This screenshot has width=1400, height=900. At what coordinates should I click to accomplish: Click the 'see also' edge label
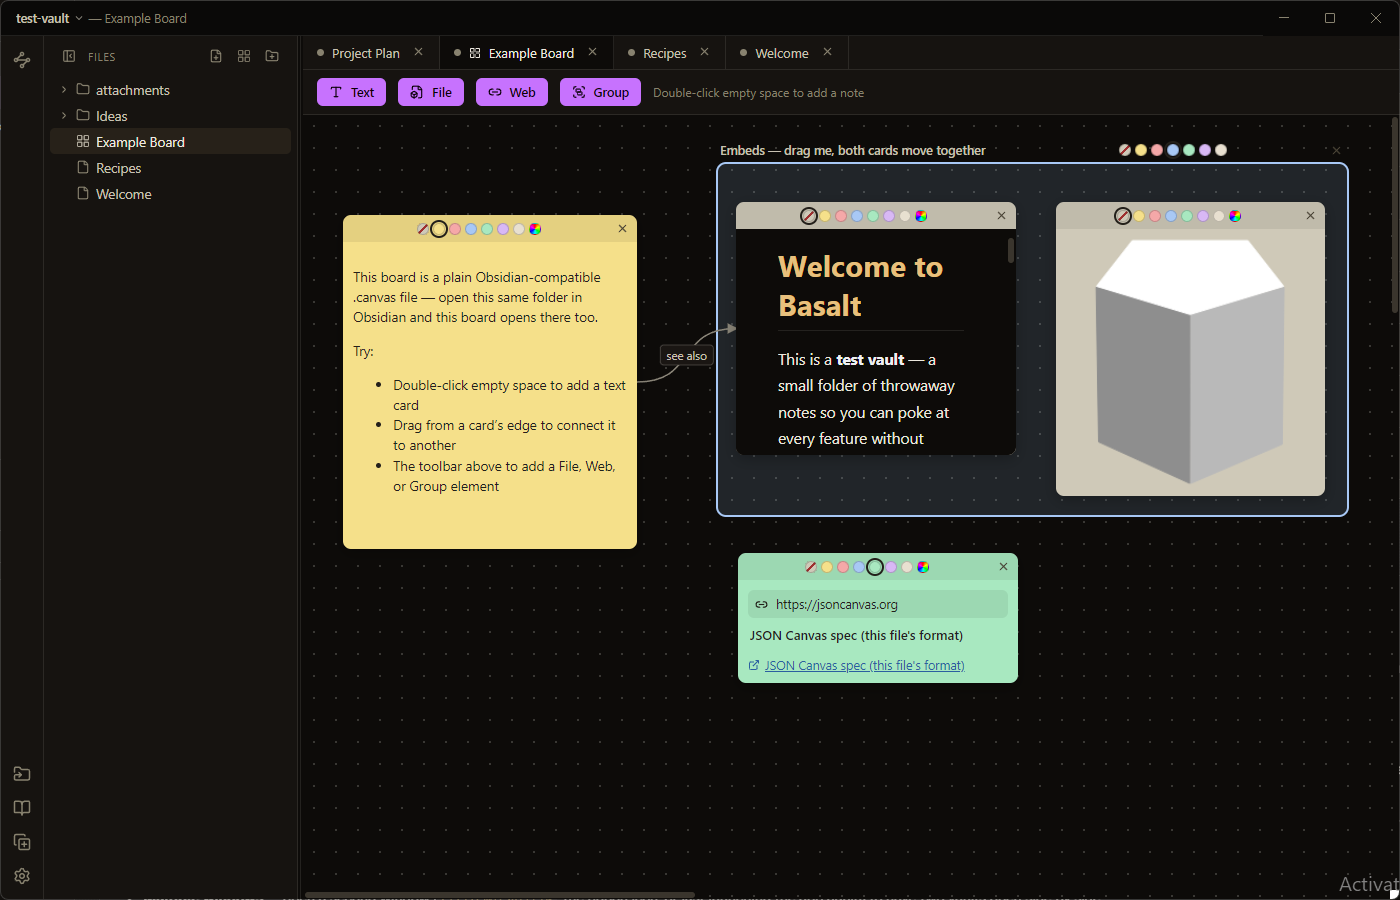pos(686,356)
